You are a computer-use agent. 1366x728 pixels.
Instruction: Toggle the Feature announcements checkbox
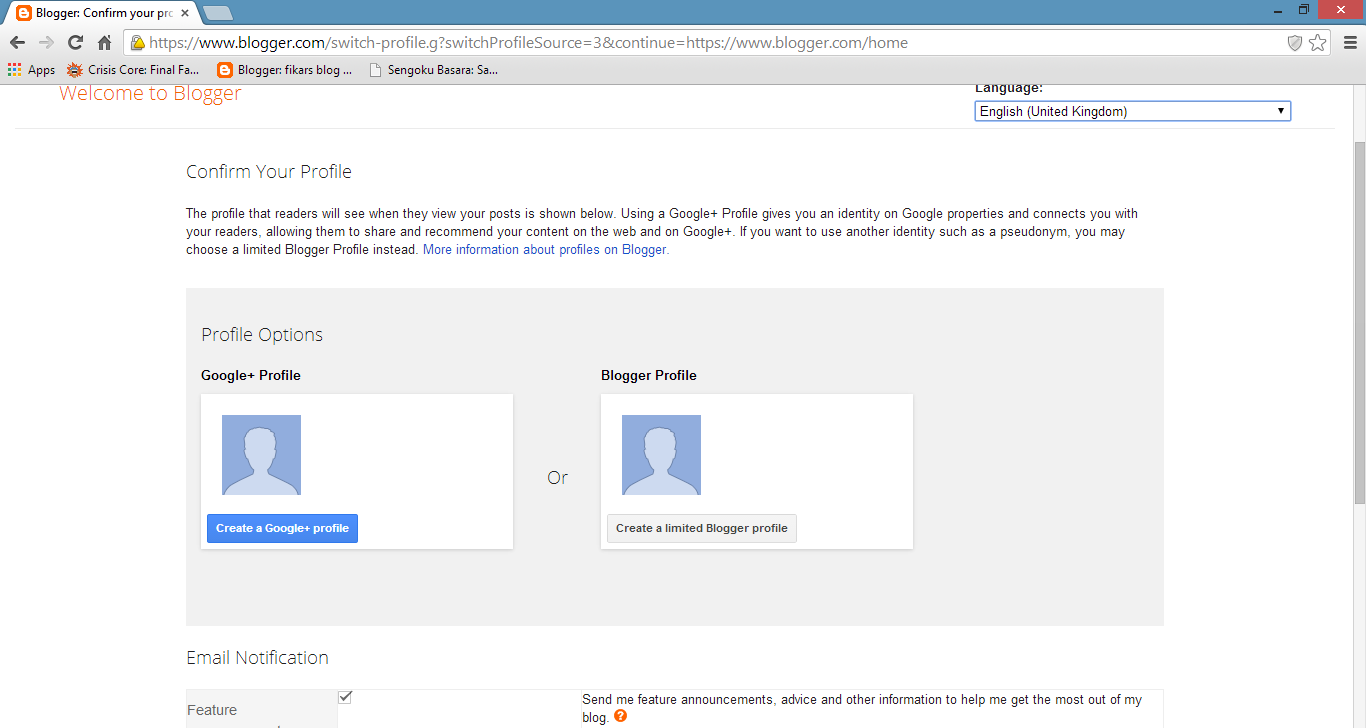click(345, 697)
